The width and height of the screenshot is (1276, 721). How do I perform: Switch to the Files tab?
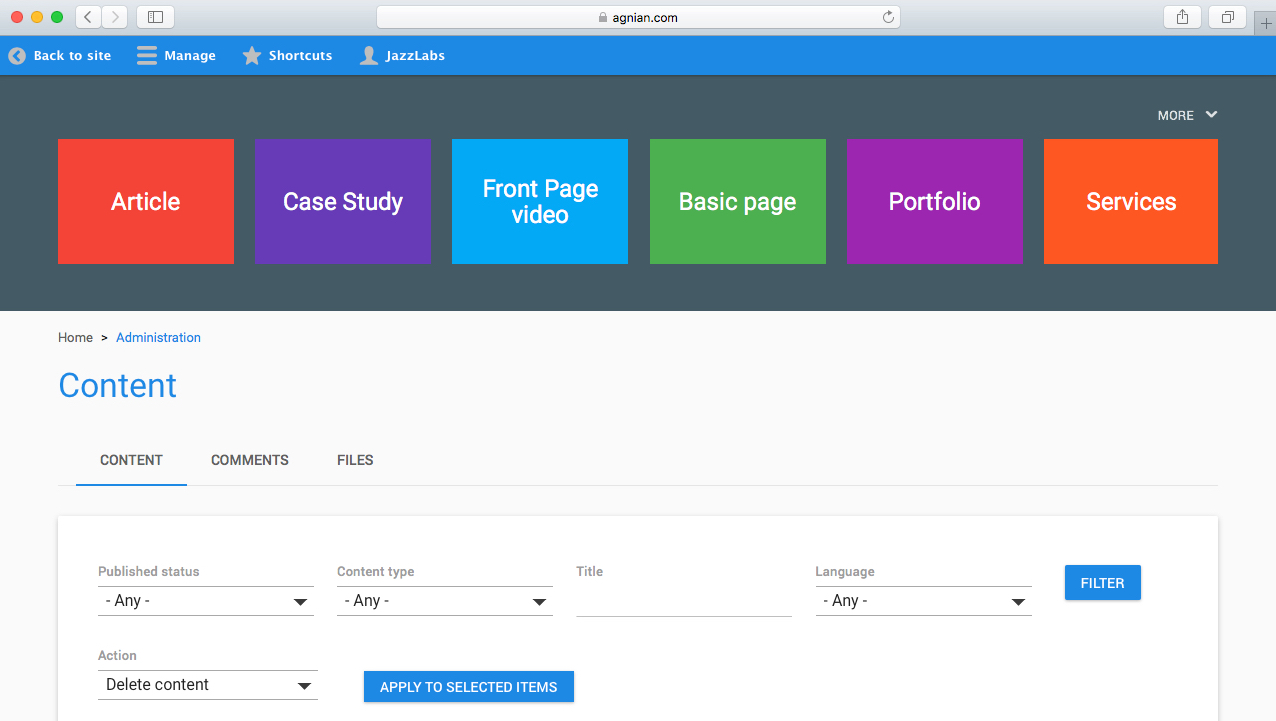355,460
